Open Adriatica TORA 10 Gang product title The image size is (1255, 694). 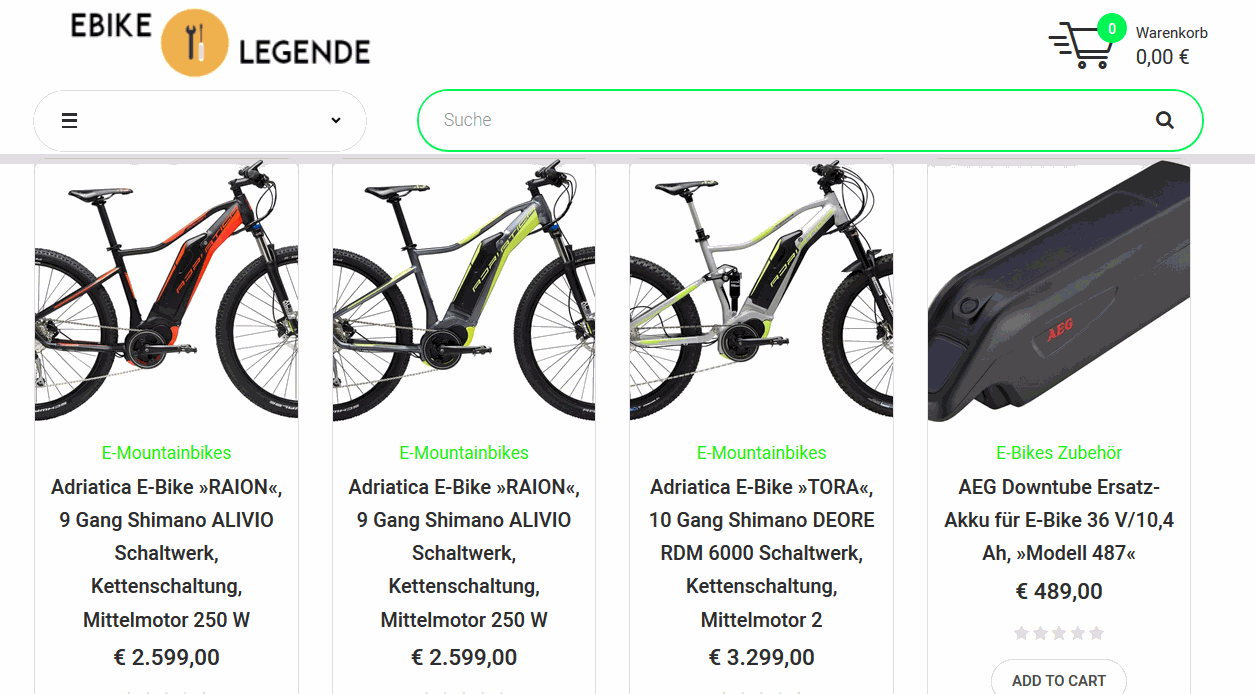[761, 553]
